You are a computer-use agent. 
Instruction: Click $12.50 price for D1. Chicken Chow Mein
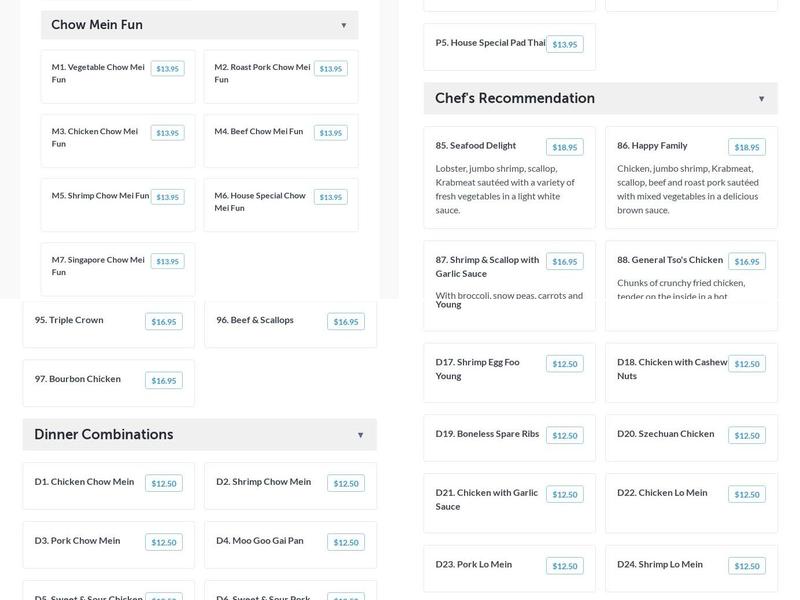tap(163, 484)
